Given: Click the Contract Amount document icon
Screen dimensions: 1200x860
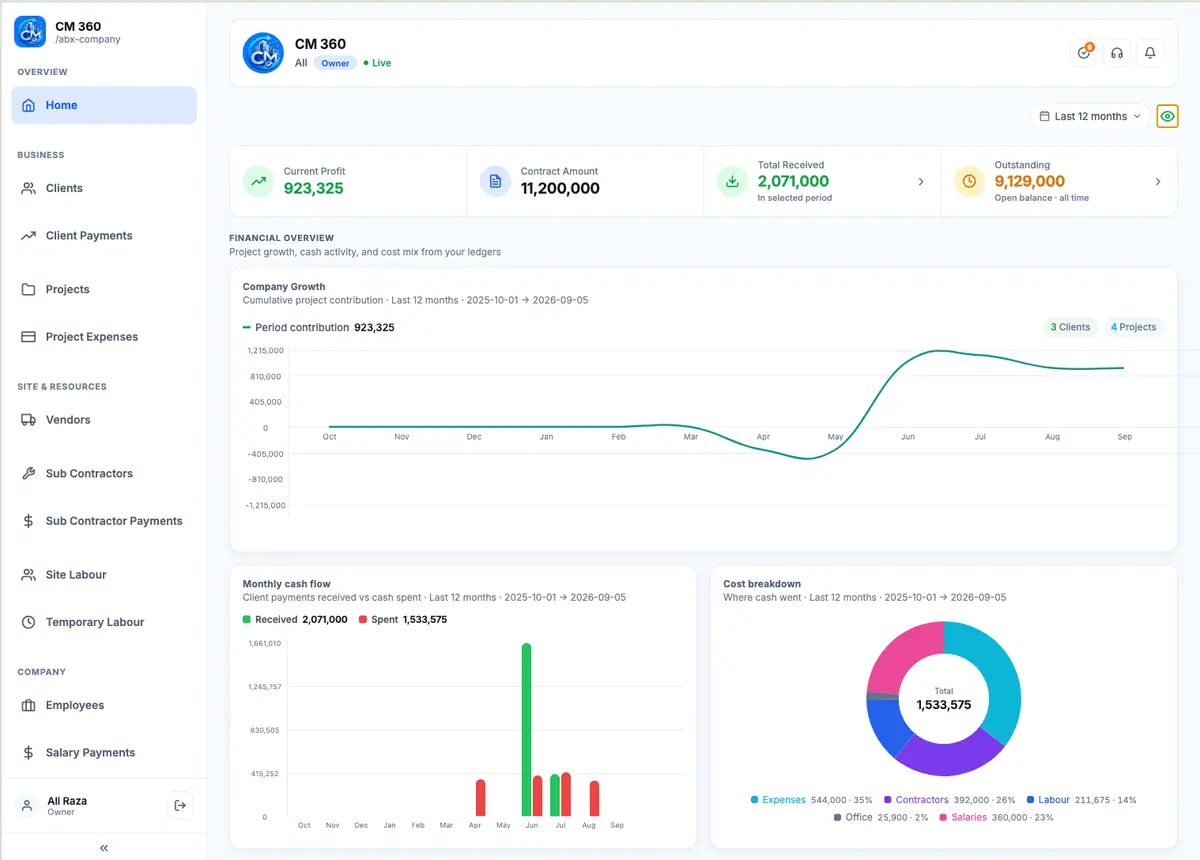Looking at the screenshot, I should 496,182.
